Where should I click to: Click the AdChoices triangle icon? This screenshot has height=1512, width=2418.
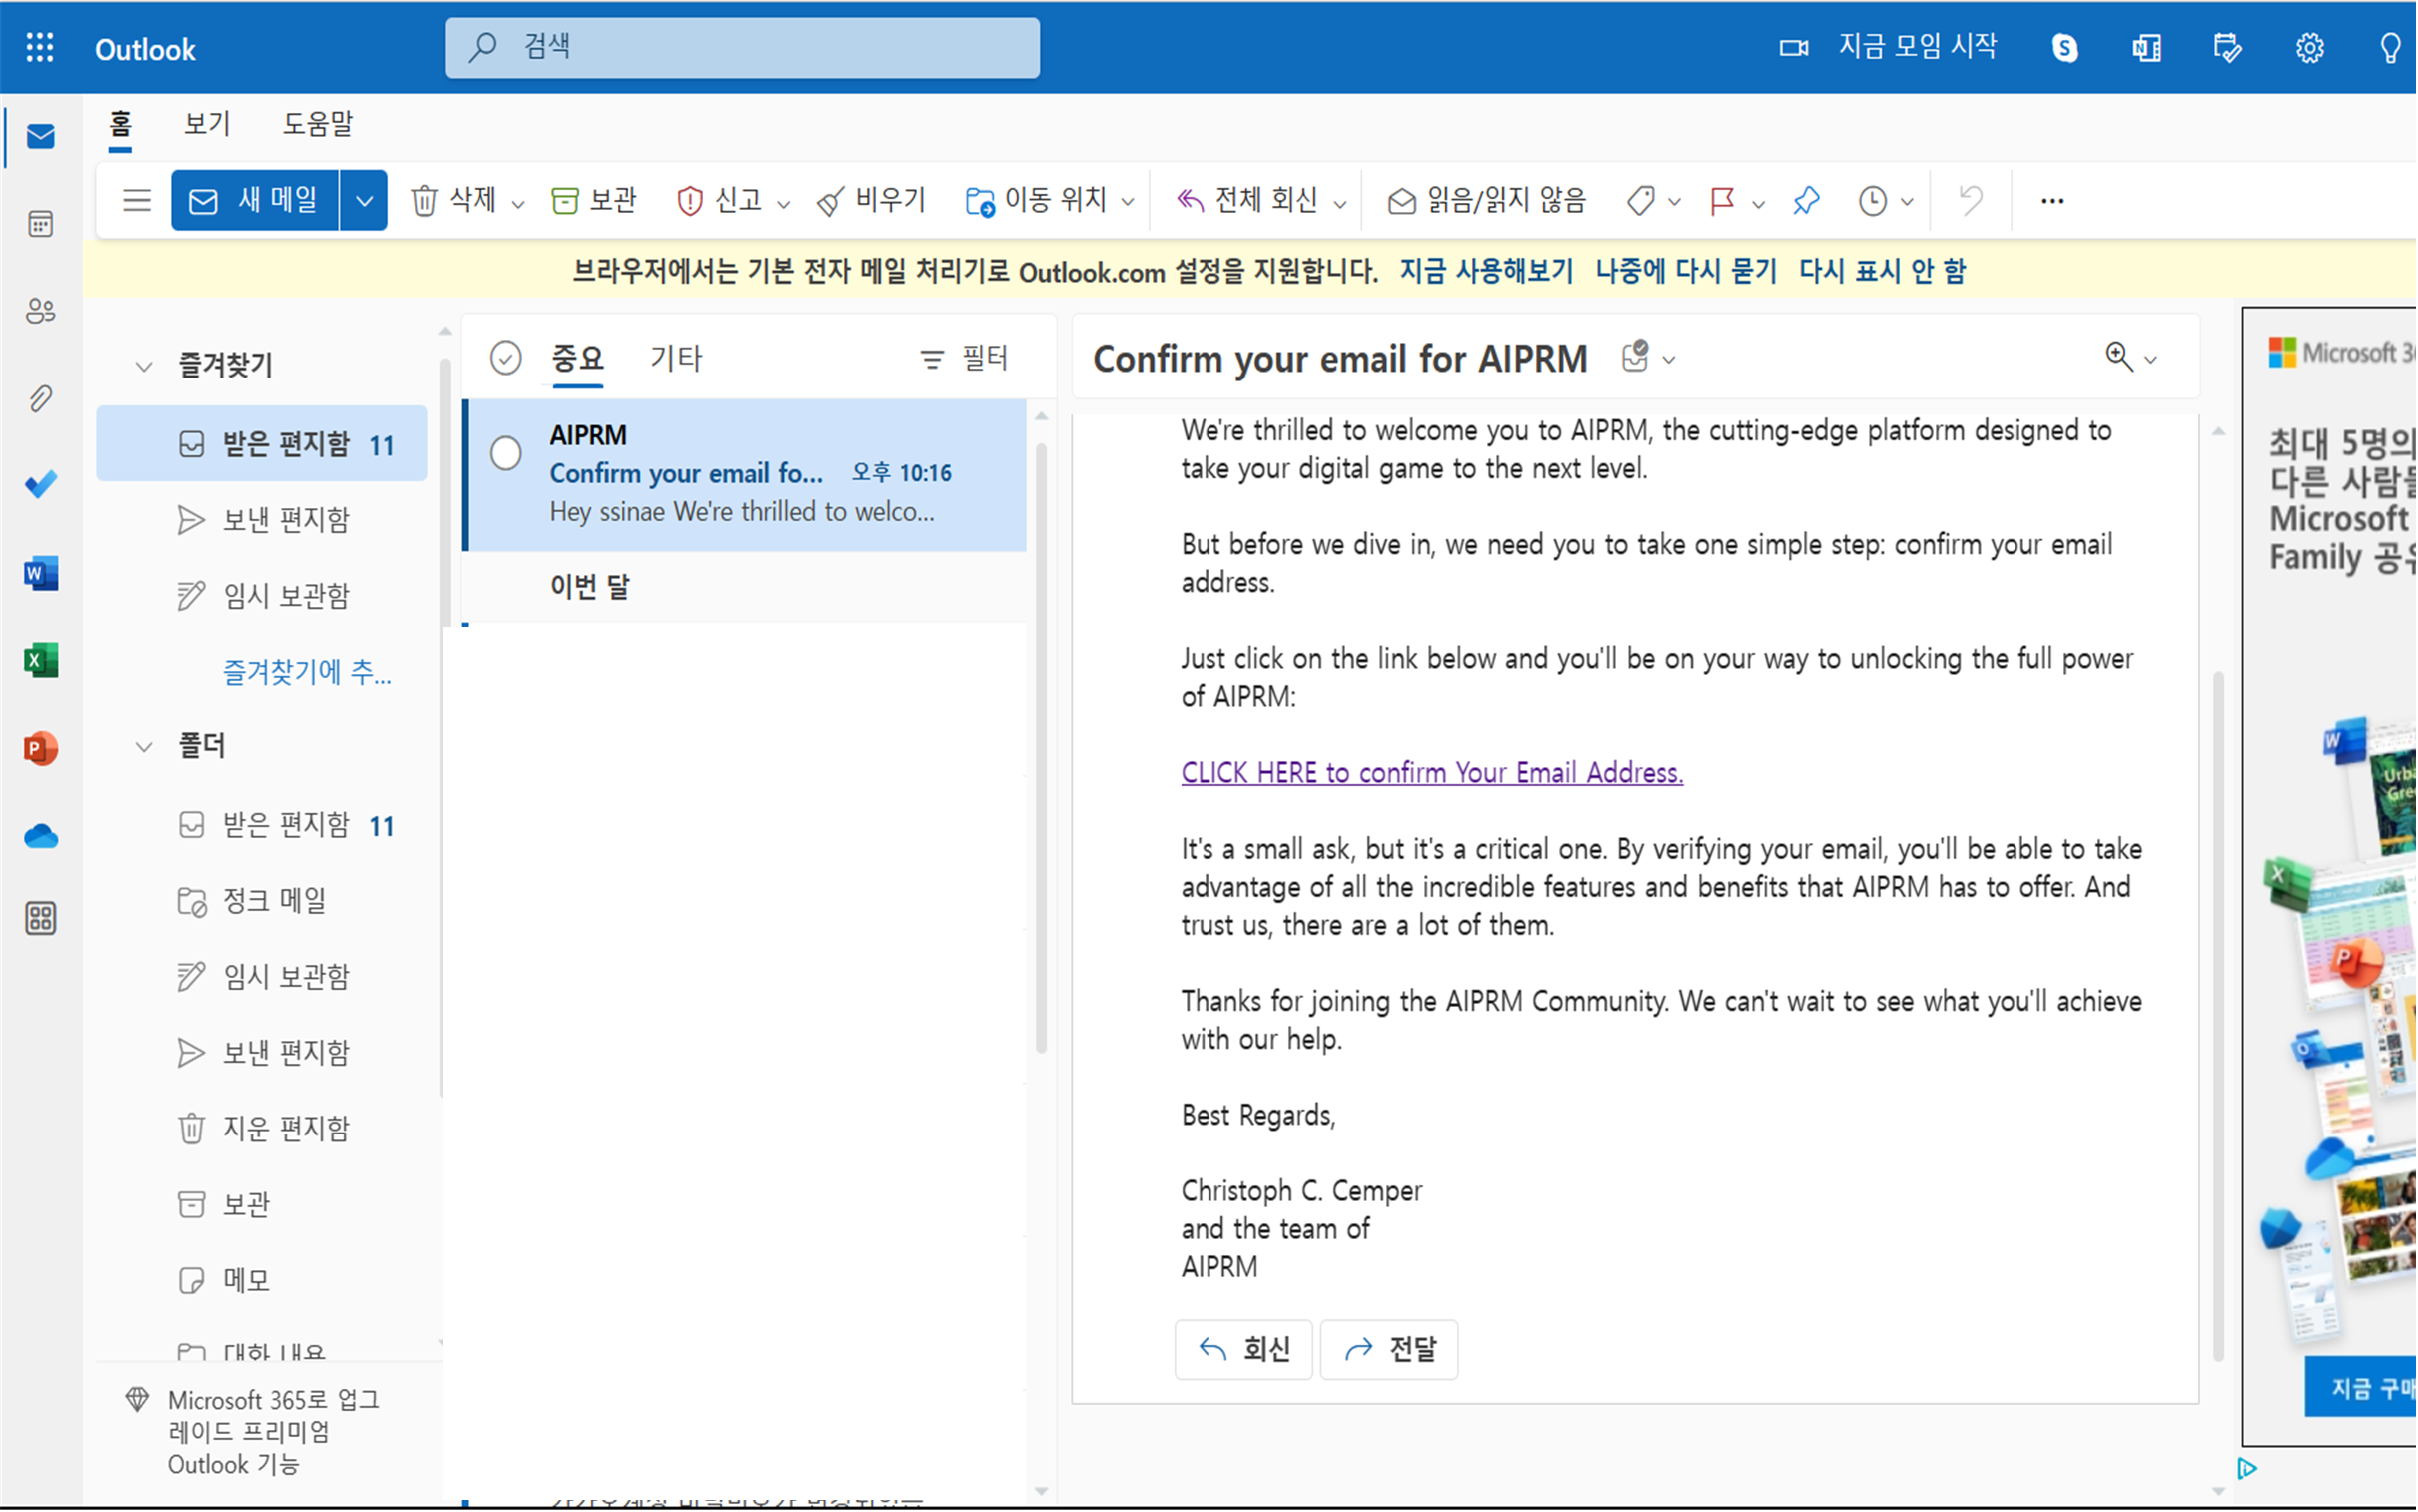(x=2249, y=1469)
